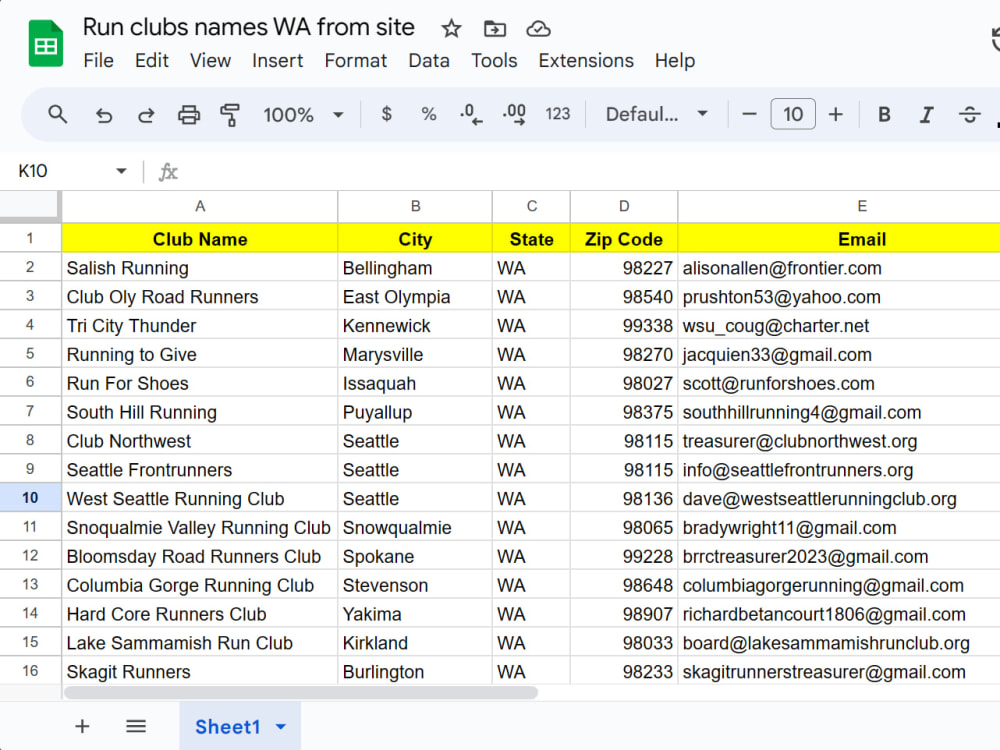Open the Format menu

[356, 61]
